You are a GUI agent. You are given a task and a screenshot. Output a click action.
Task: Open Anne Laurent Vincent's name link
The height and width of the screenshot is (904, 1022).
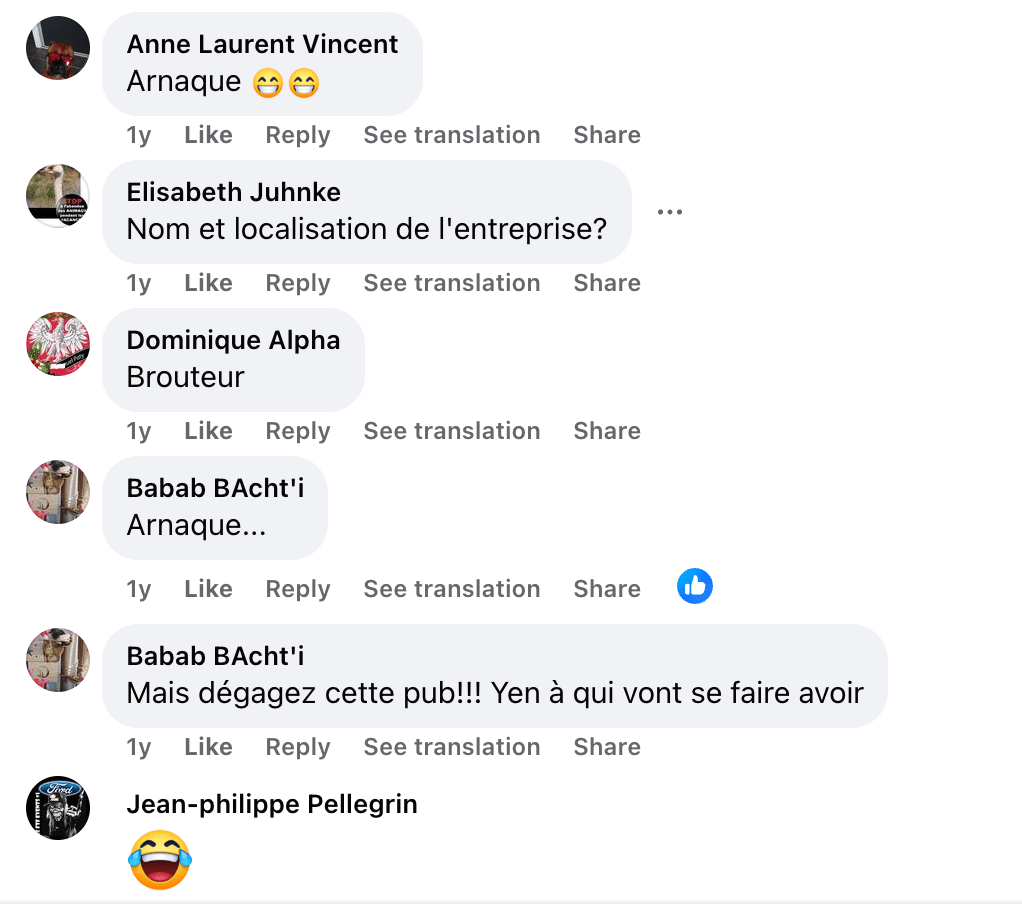click(263, 44)
